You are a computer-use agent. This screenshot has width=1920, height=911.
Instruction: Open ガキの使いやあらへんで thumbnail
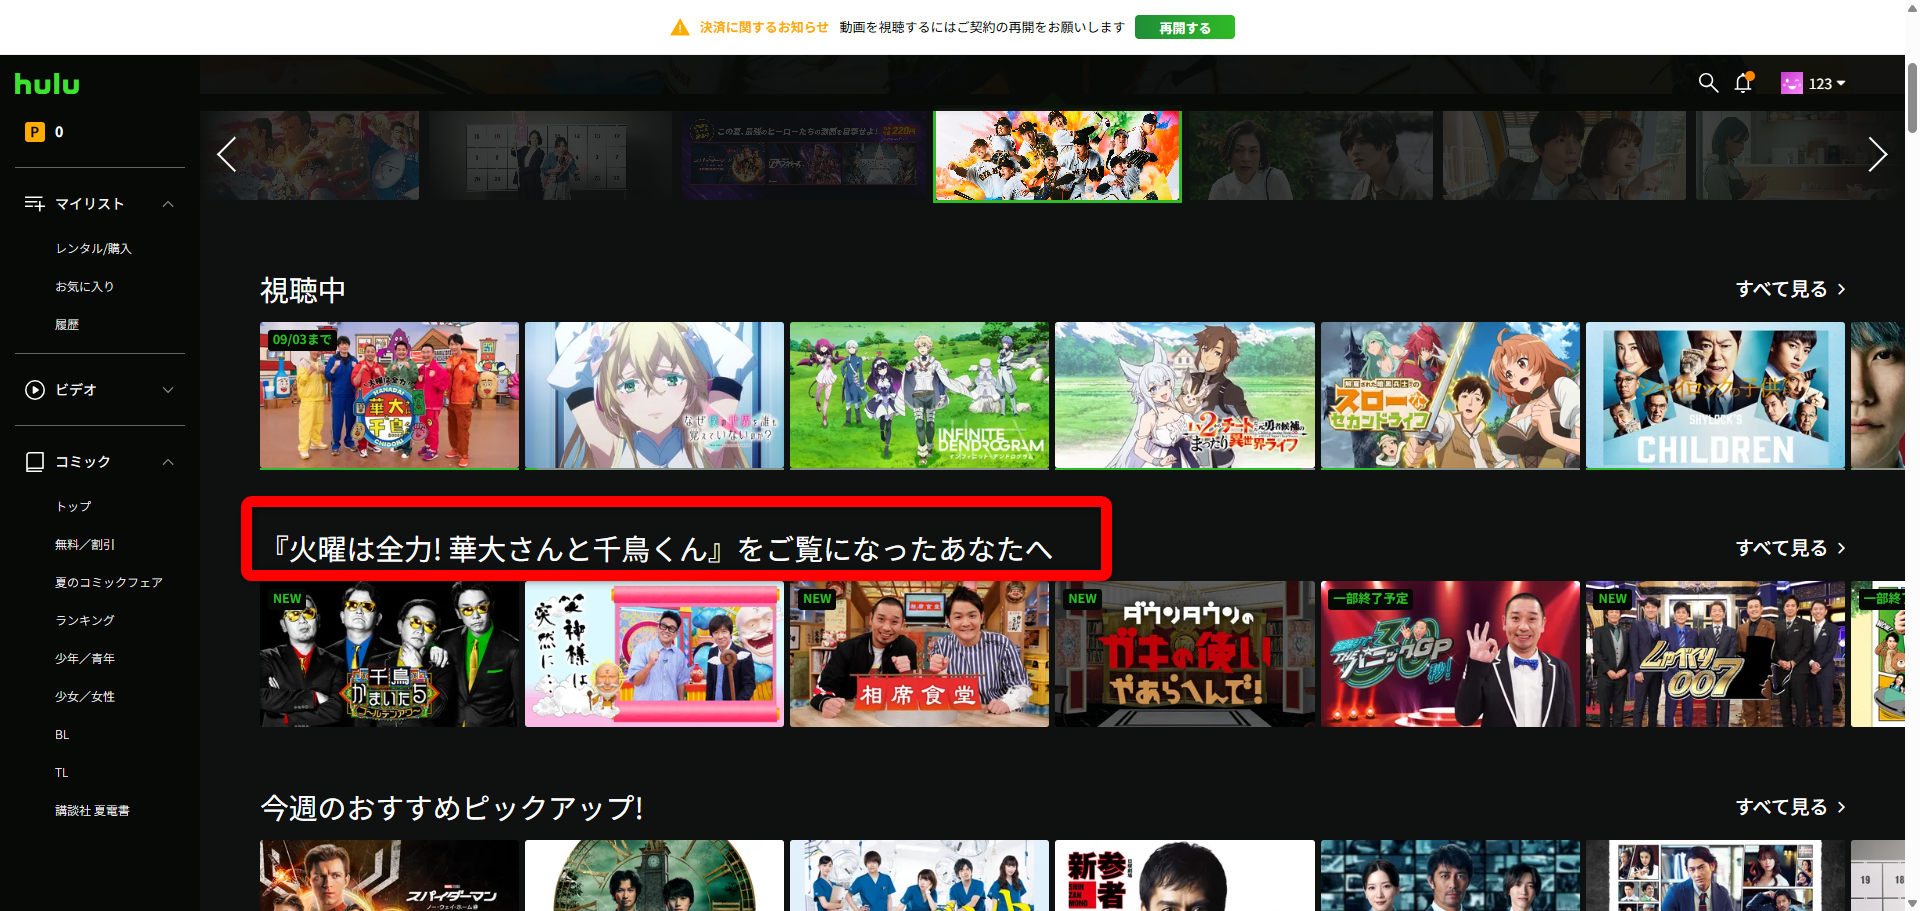(x=1185, y=654)
